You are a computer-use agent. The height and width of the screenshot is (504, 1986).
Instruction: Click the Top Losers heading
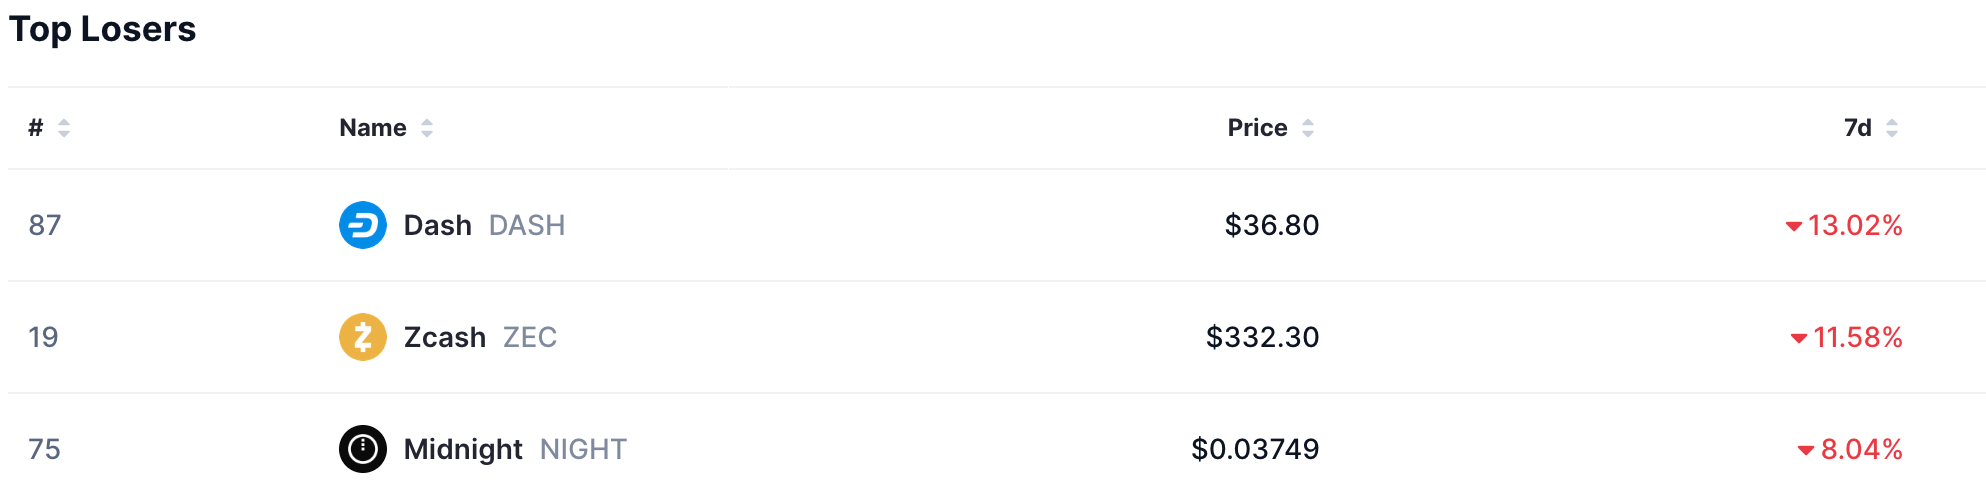coord(103,29)
